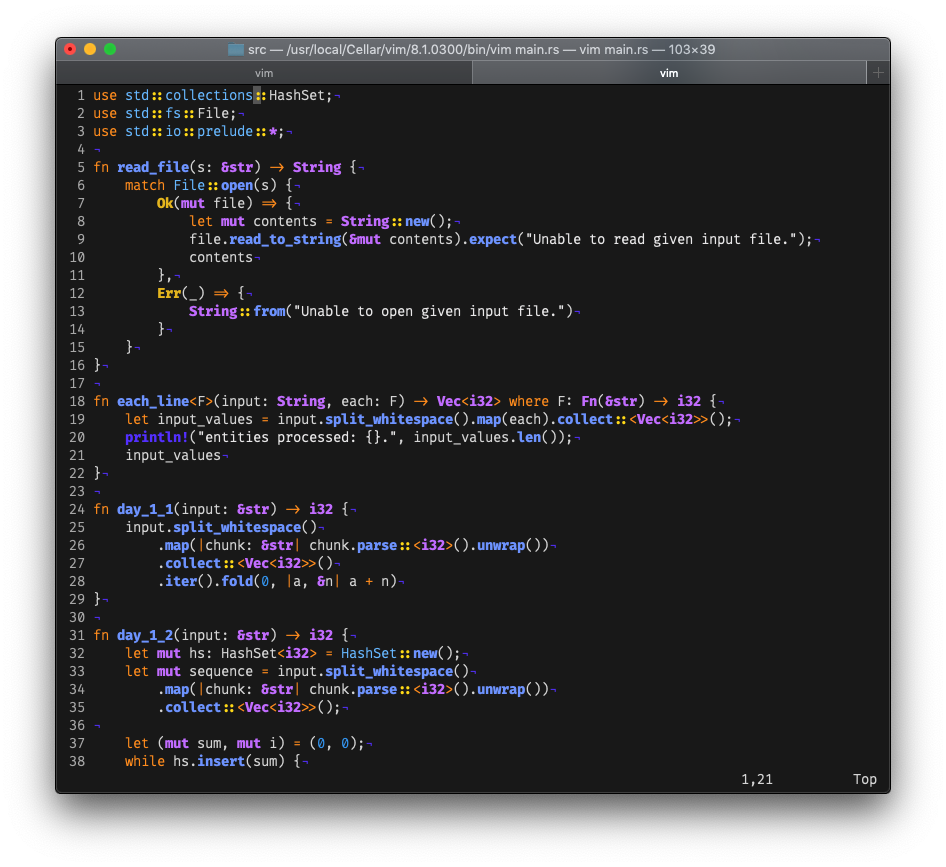This screenshot has width=946, height=867.
Task: Click the 'read_file' function name
Action: coord(153,167)
